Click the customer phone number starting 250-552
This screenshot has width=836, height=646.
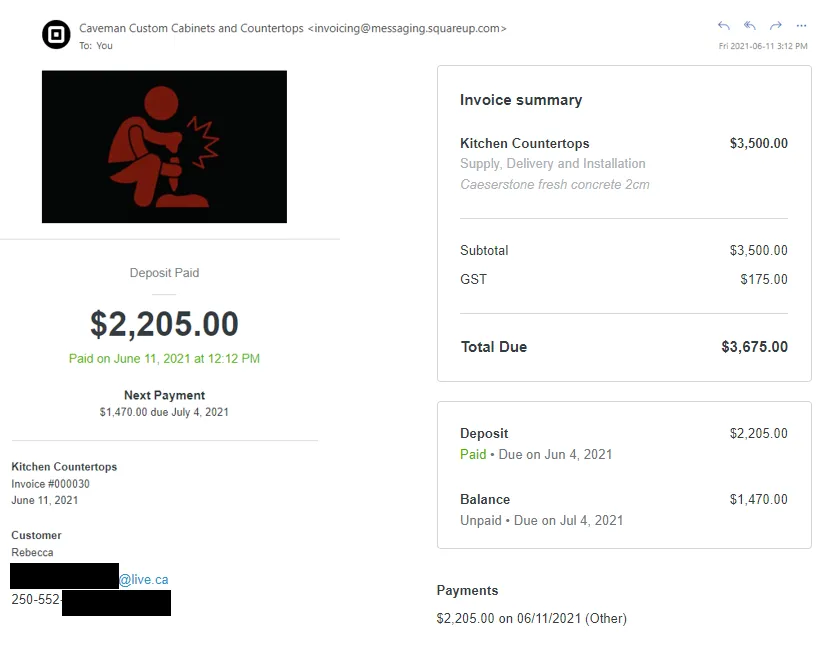[36, 600]
